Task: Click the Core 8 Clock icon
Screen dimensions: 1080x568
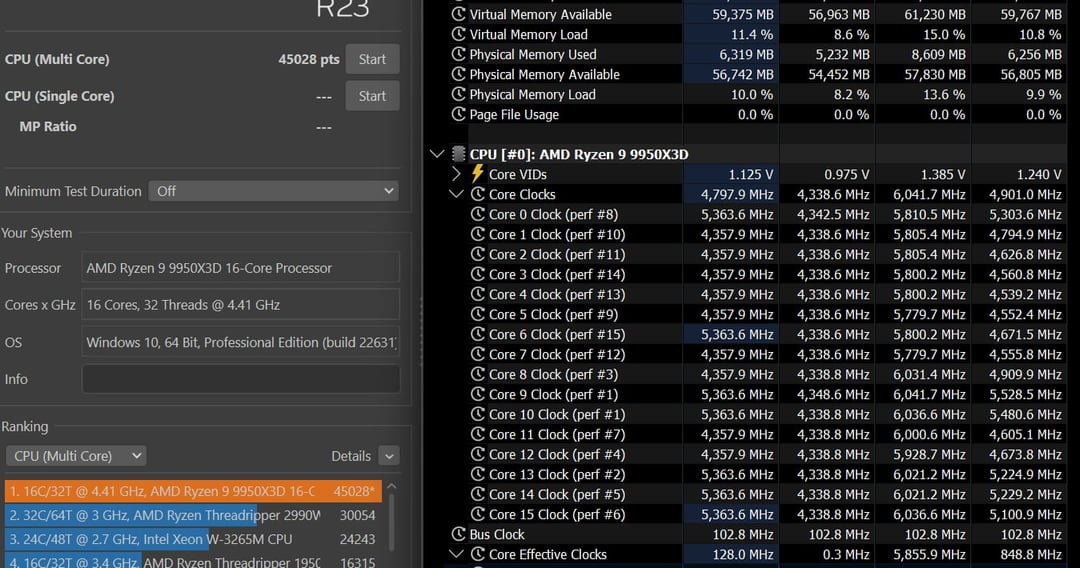Action: (x=477, y=373)
